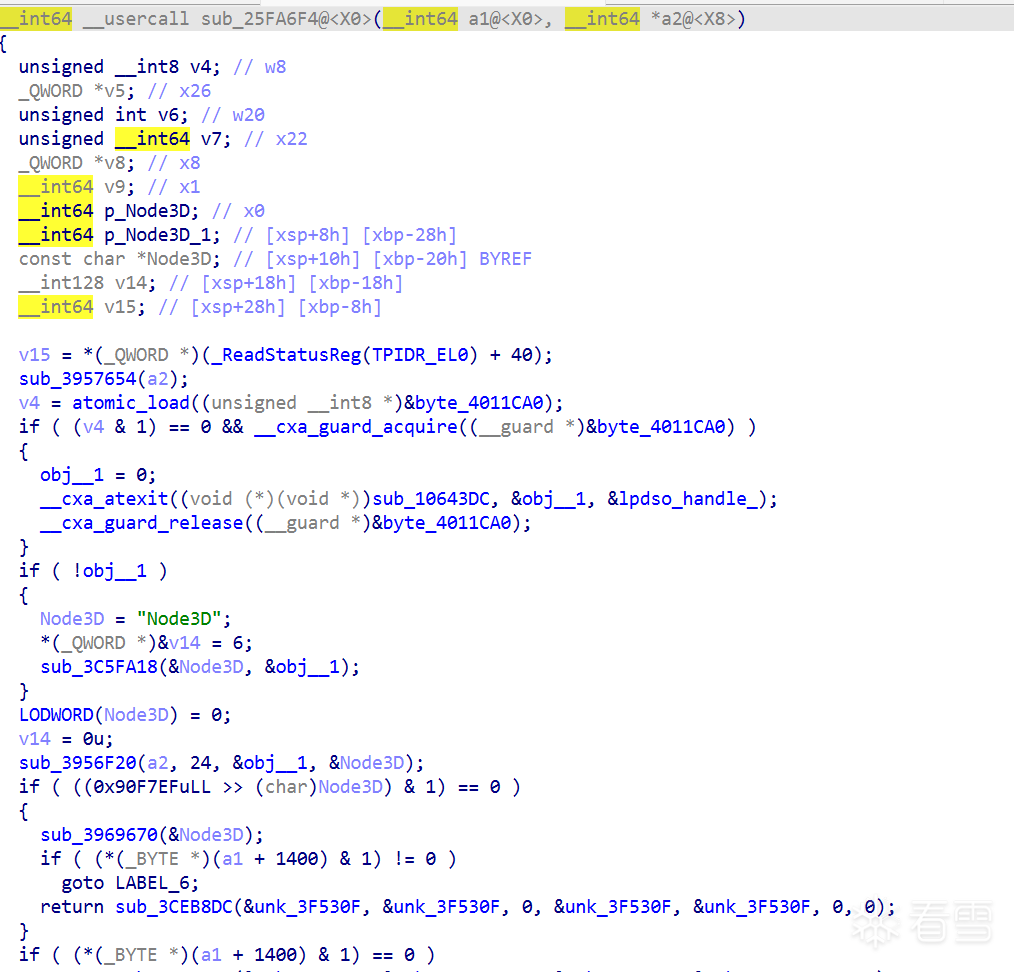Click the // w20 register comment
This screenshot has height=972, width=1014.
coord(233,114)
